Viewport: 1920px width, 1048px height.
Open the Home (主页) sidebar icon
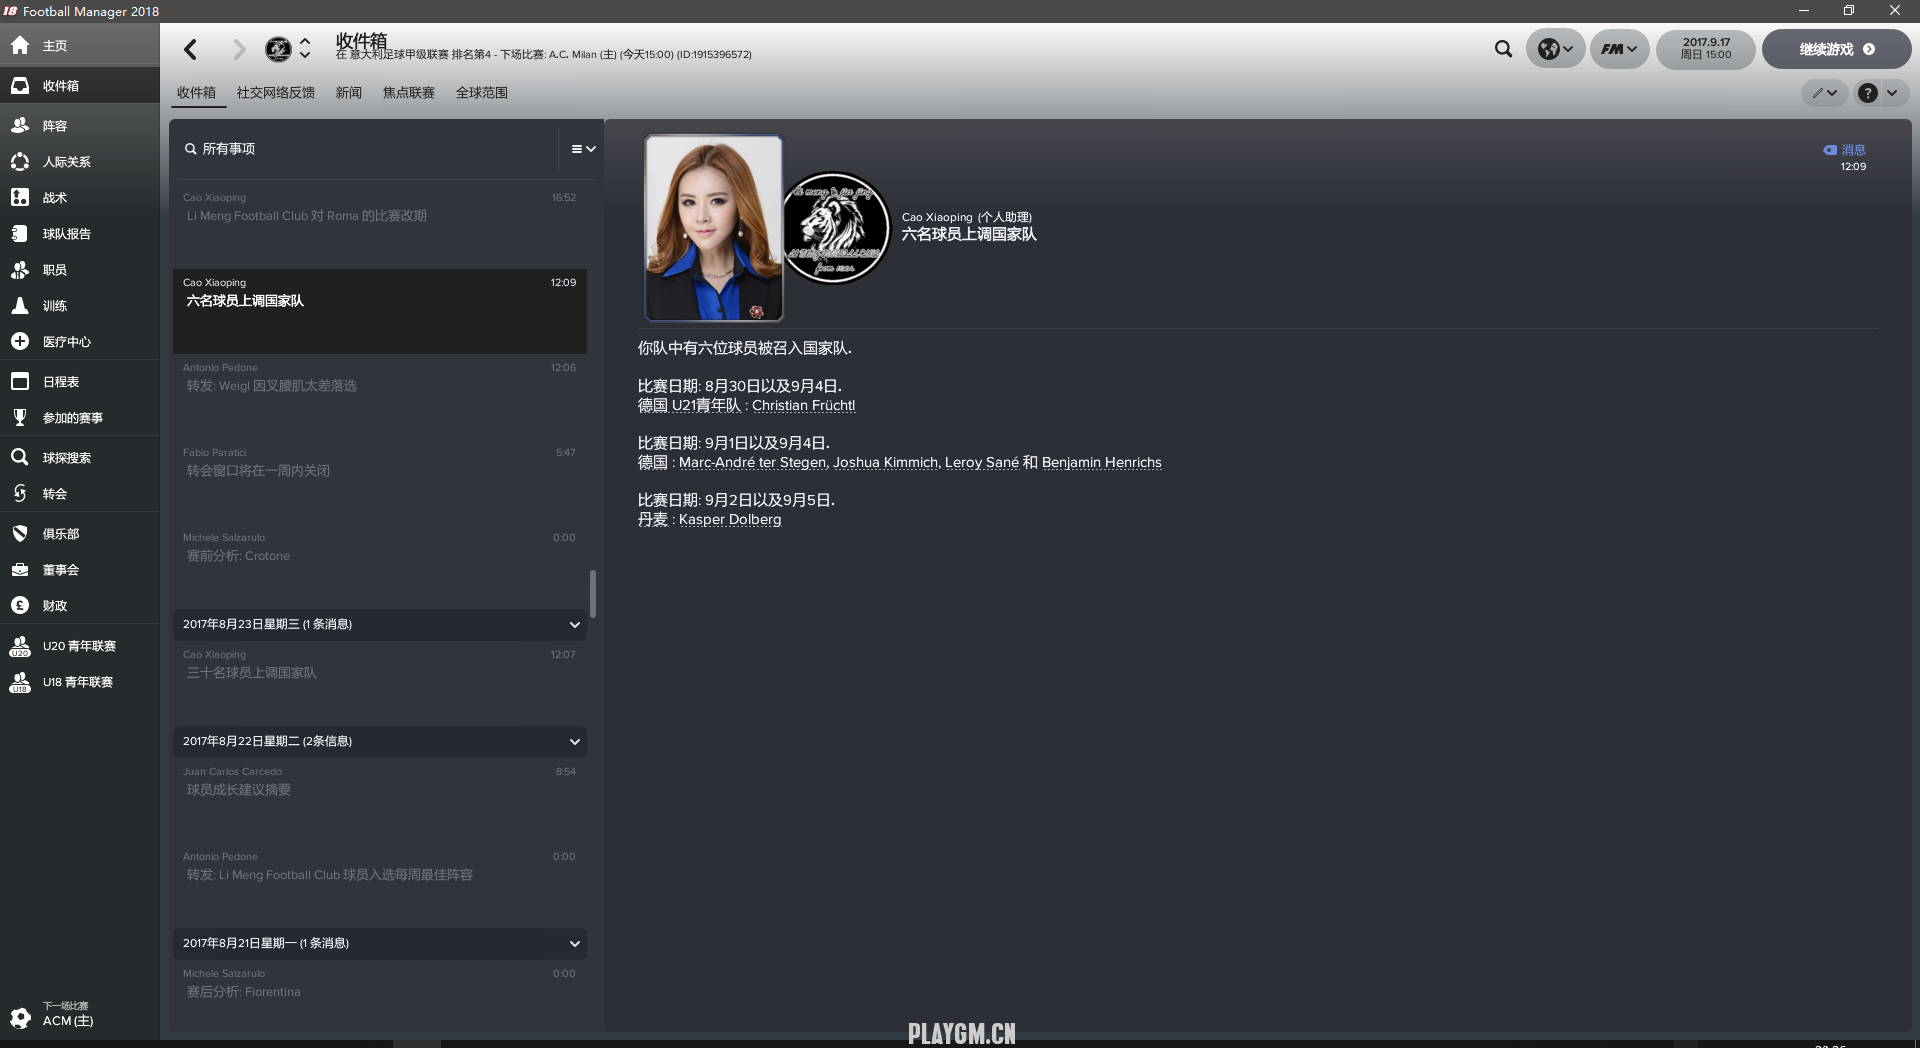pyautogui.click(x=20, y=46)
